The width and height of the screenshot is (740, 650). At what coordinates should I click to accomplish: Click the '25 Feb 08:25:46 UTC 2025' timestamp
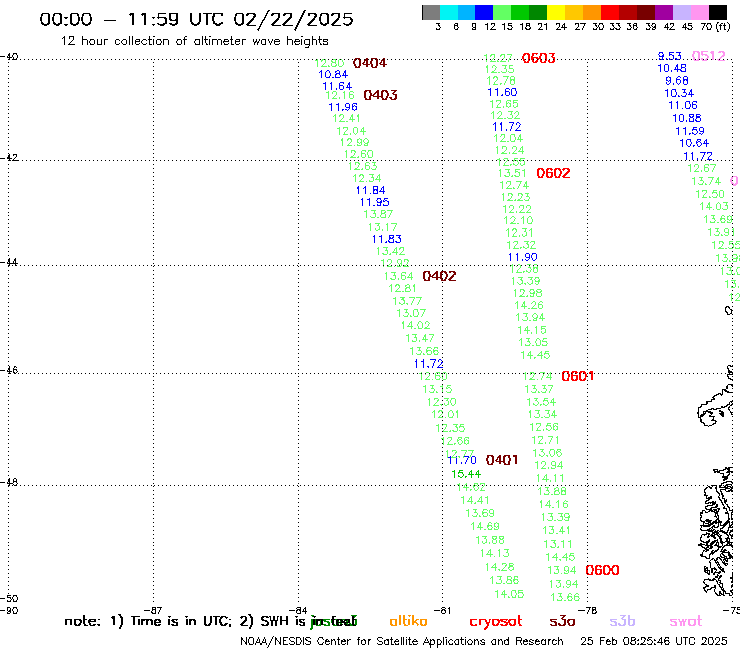[x=654, y=641]
